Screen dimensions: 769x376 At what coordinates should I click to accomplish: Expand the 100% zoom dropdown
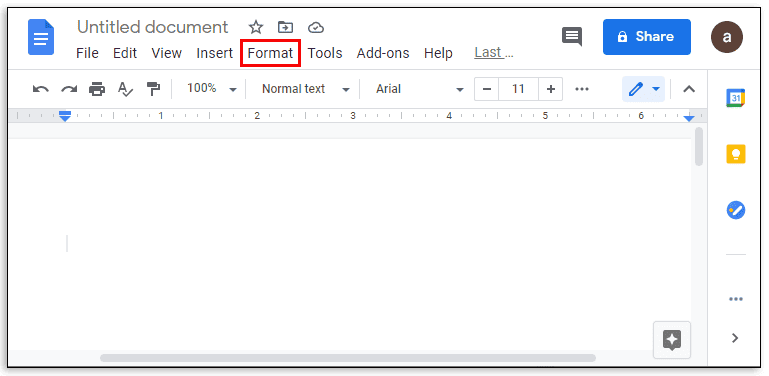(x=212, y=89)
